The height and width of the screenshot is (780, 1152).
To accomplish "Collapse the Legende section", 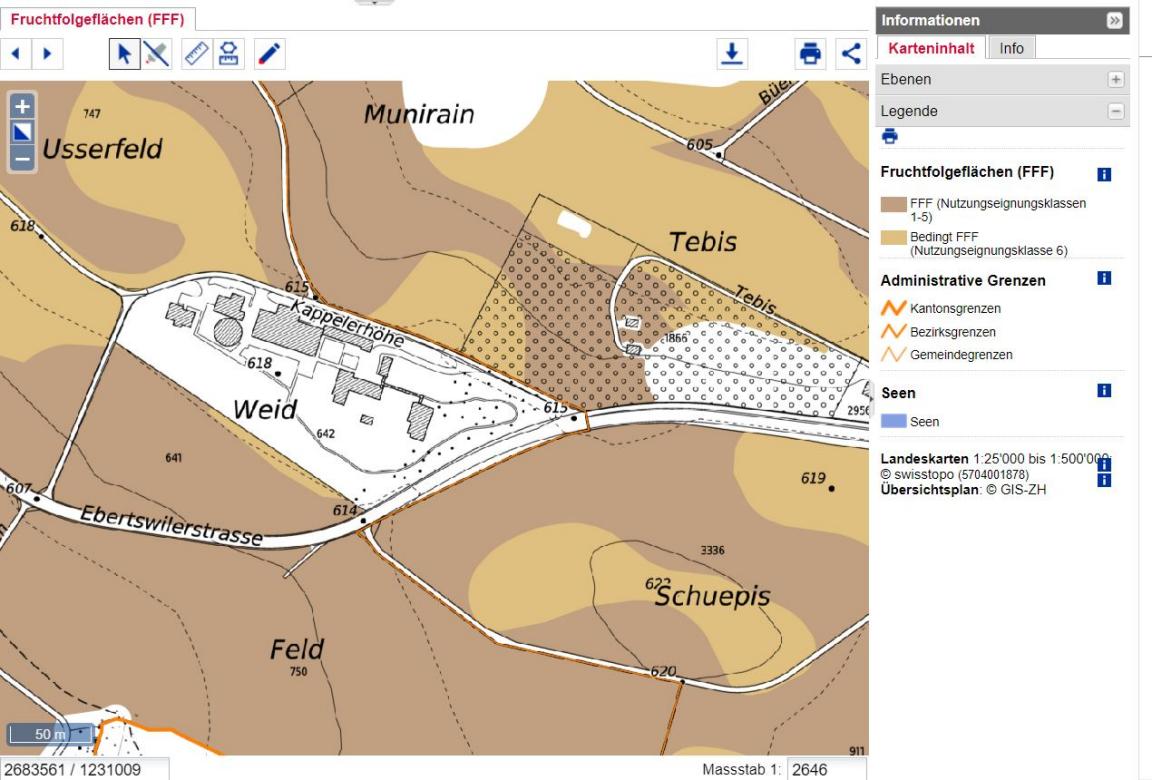I will click(1116, 112).
